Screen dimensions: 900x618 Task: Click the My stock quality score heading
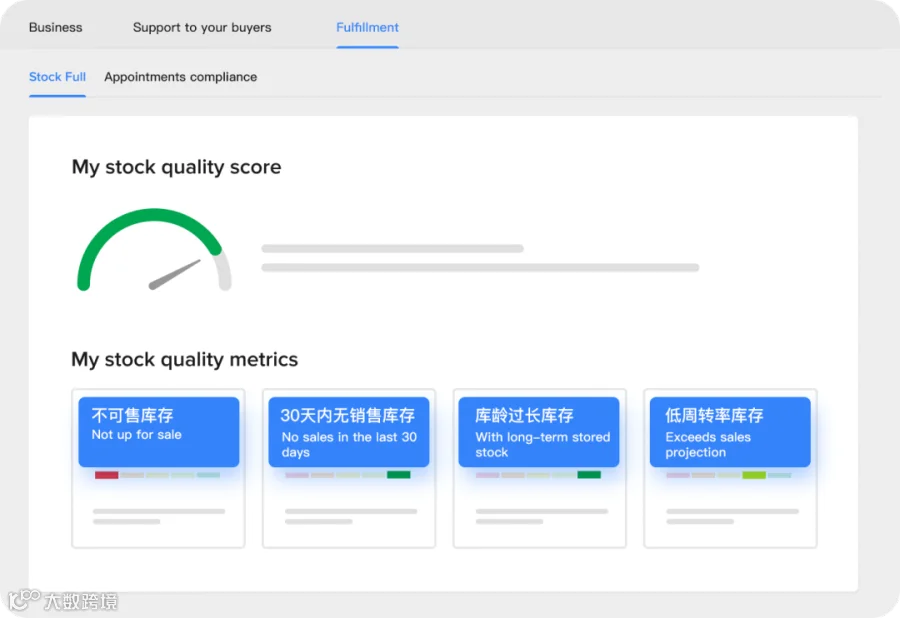click(x=176, y=167)
